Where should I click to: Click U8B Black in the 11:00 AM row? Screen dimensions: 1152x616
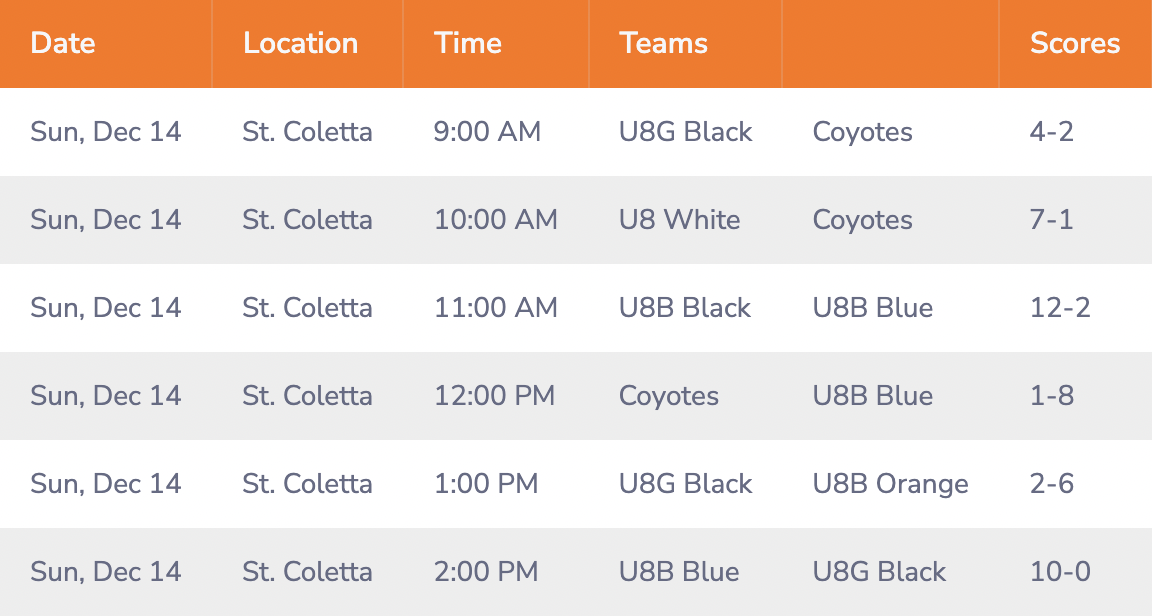click(685, 307)
